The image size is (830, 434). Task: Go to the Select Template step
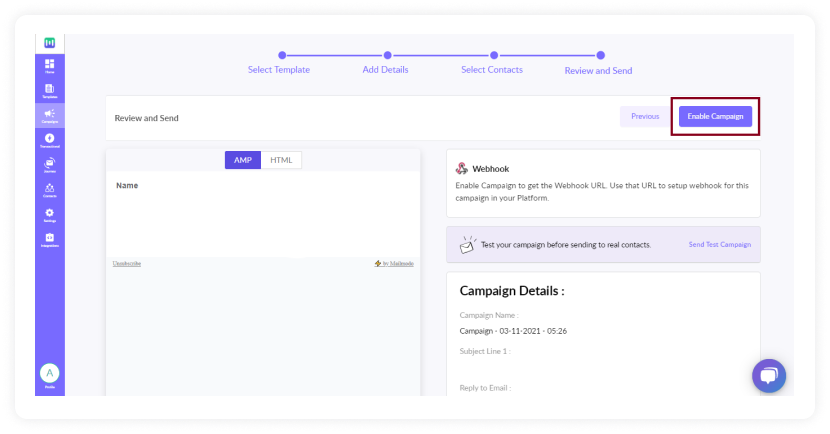point(279,69)
